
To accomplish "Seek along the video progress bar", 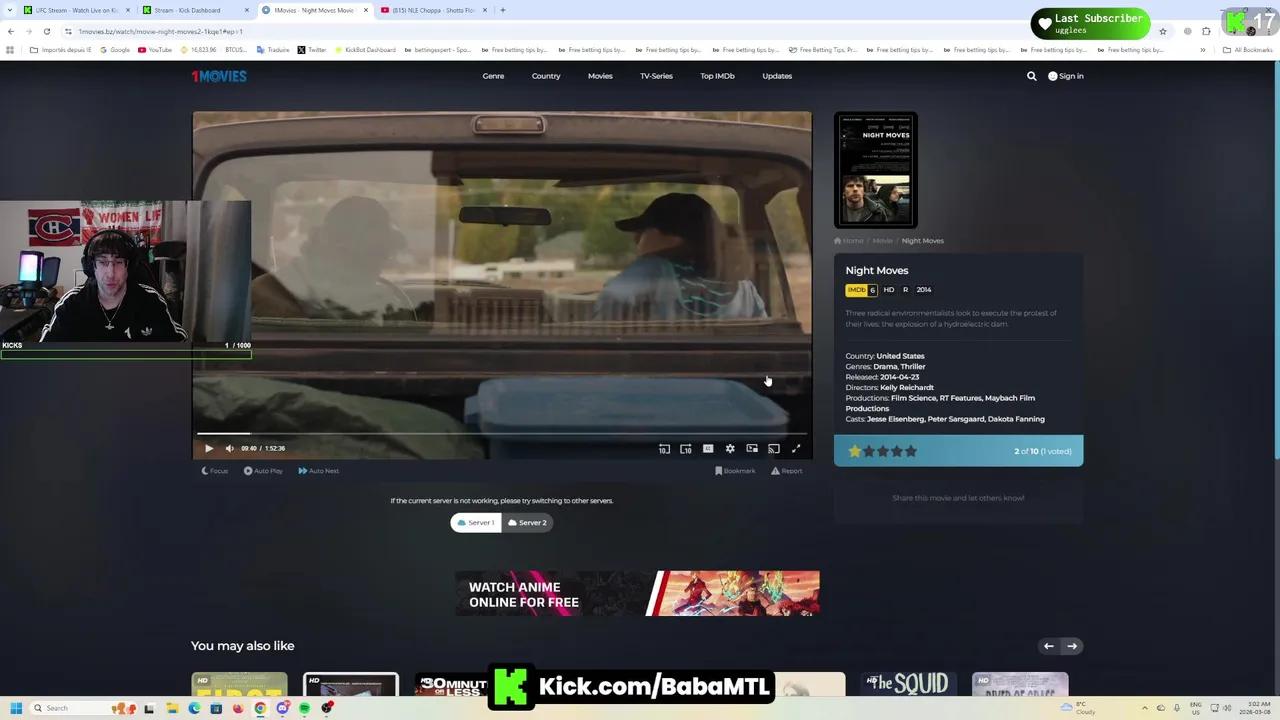I will (502, 434).
